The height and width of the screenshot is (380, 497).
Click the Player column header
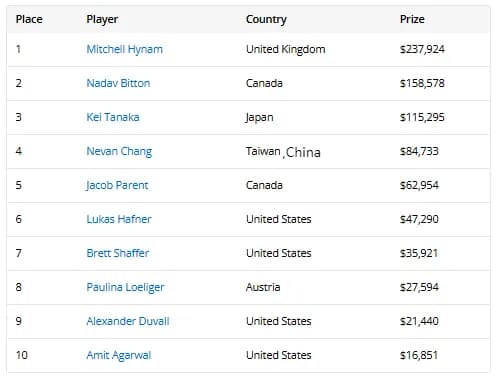tap(102, 20)
